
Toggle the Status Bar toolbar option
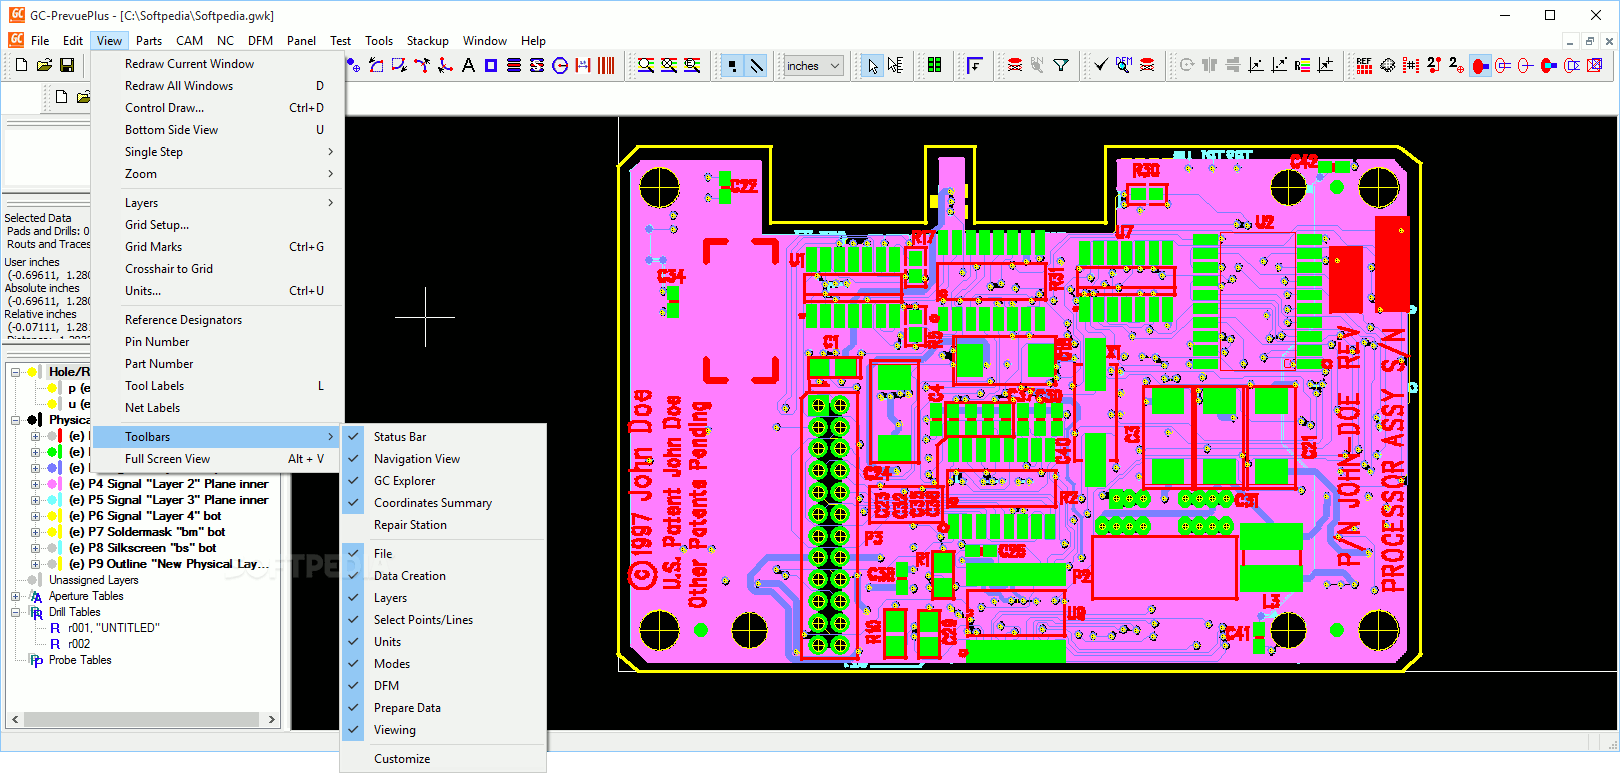[400, 437]
